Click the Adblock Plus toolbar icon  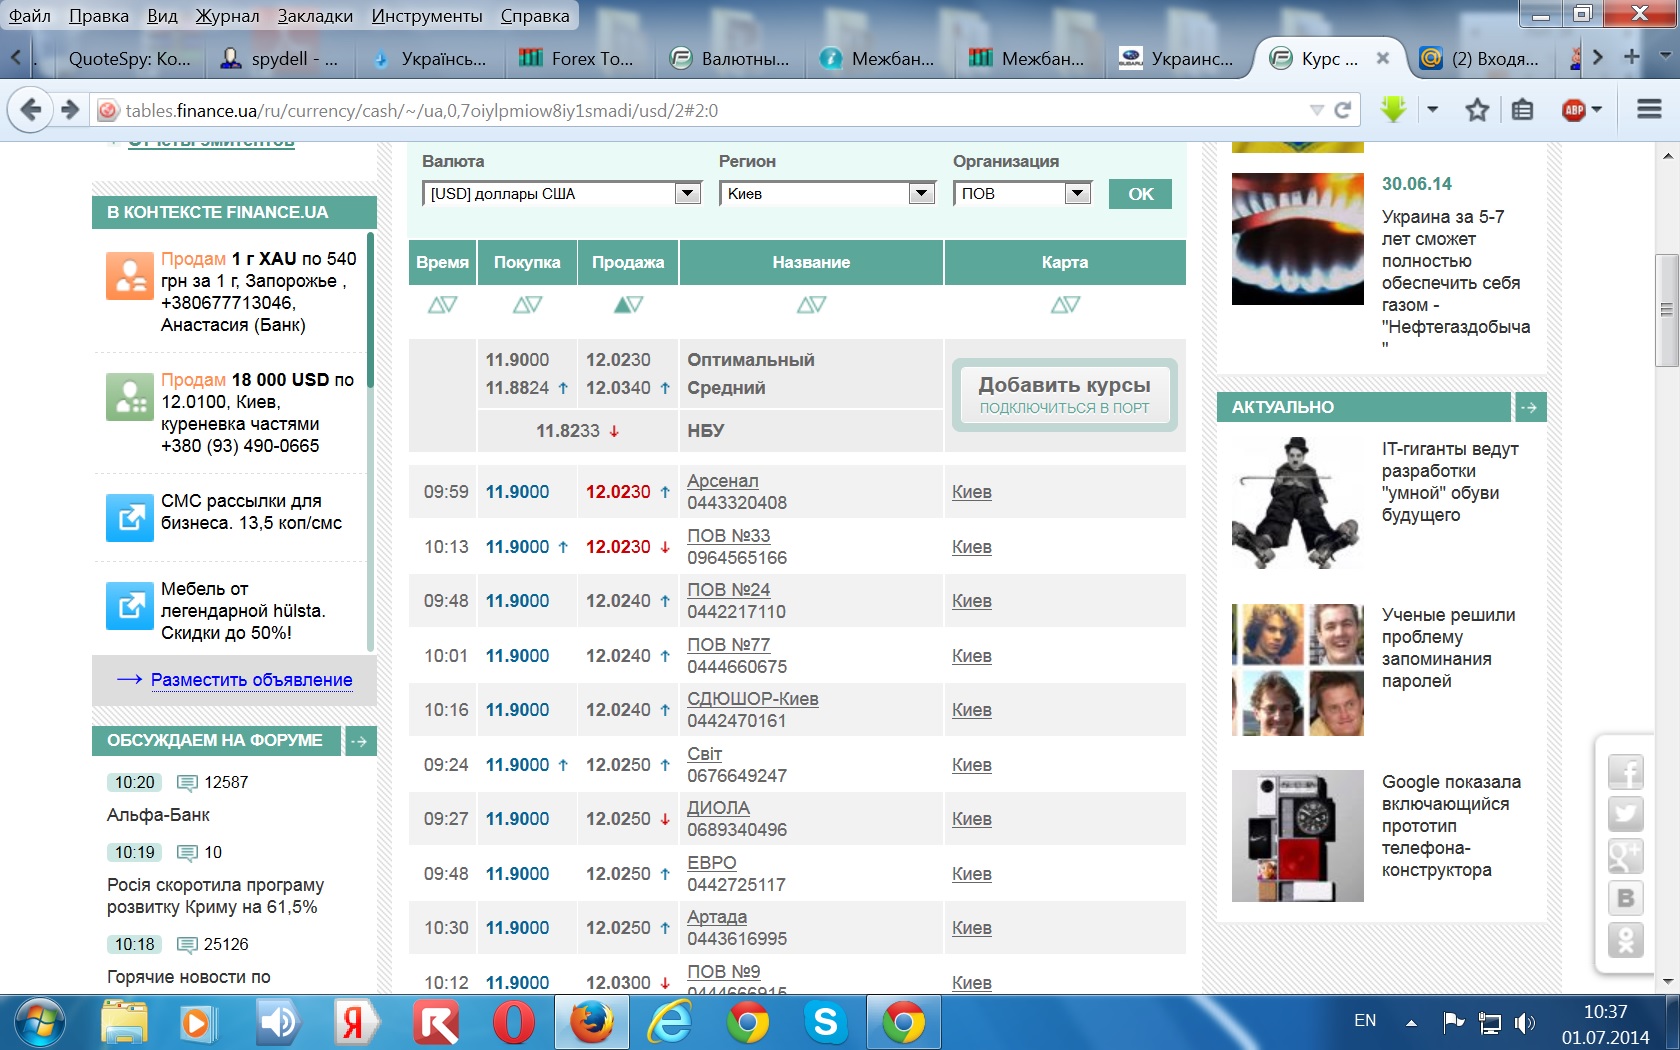point(1574,110)
